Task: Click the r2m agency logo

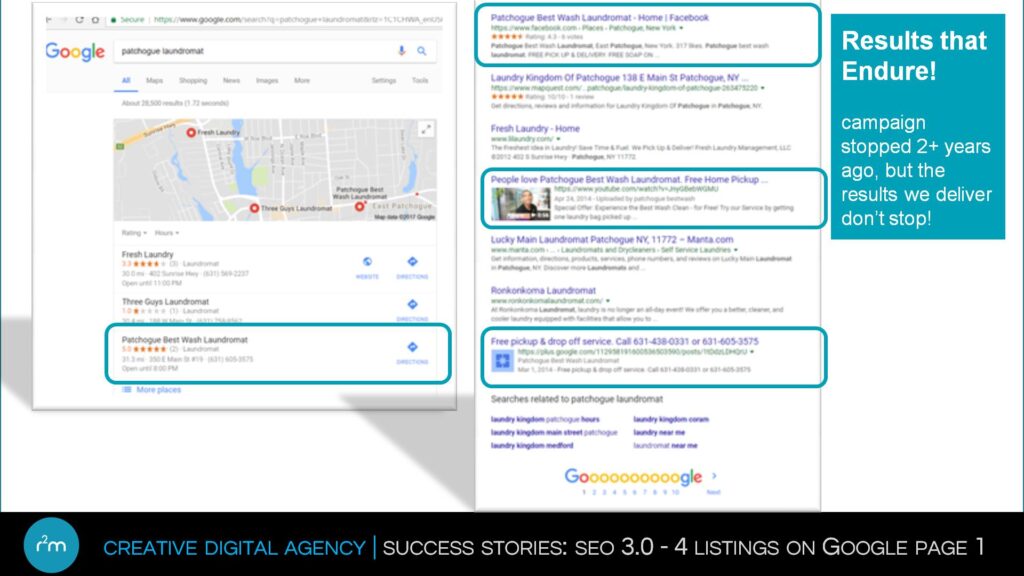Action: point(51,545)
